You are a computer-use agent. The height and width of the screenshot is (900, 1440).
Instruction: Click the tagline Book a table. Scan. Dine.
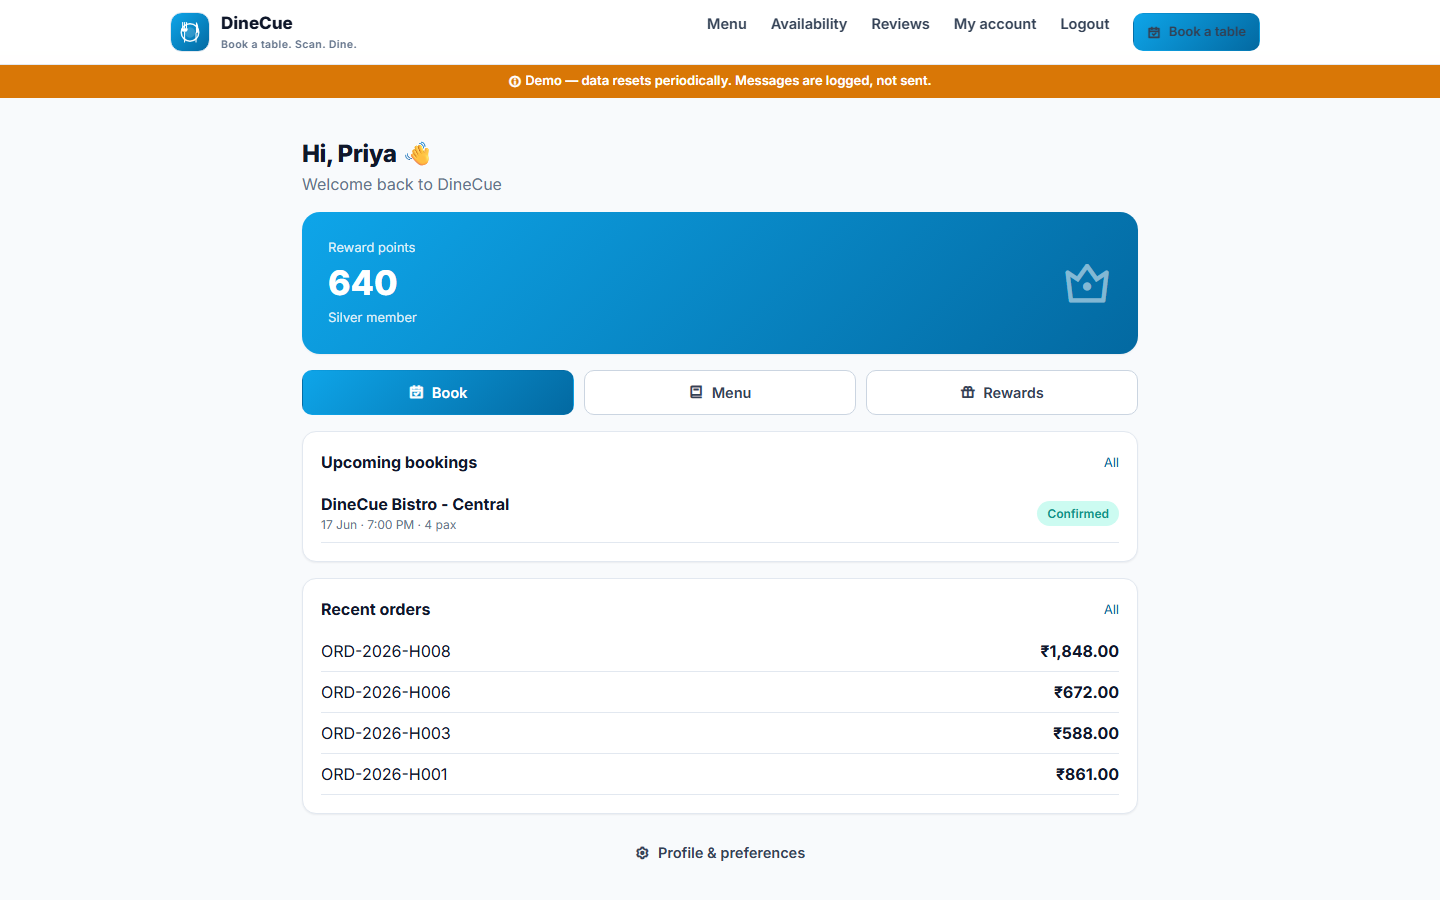pos(289,44)
